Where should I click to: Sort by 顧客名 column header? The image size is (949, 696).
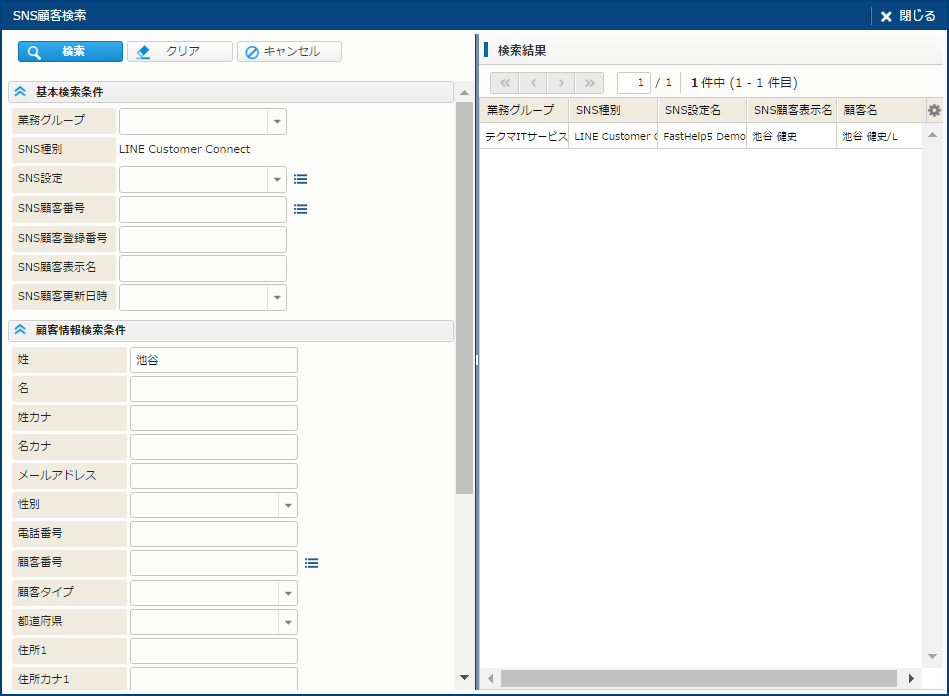(x=881, y=110)
